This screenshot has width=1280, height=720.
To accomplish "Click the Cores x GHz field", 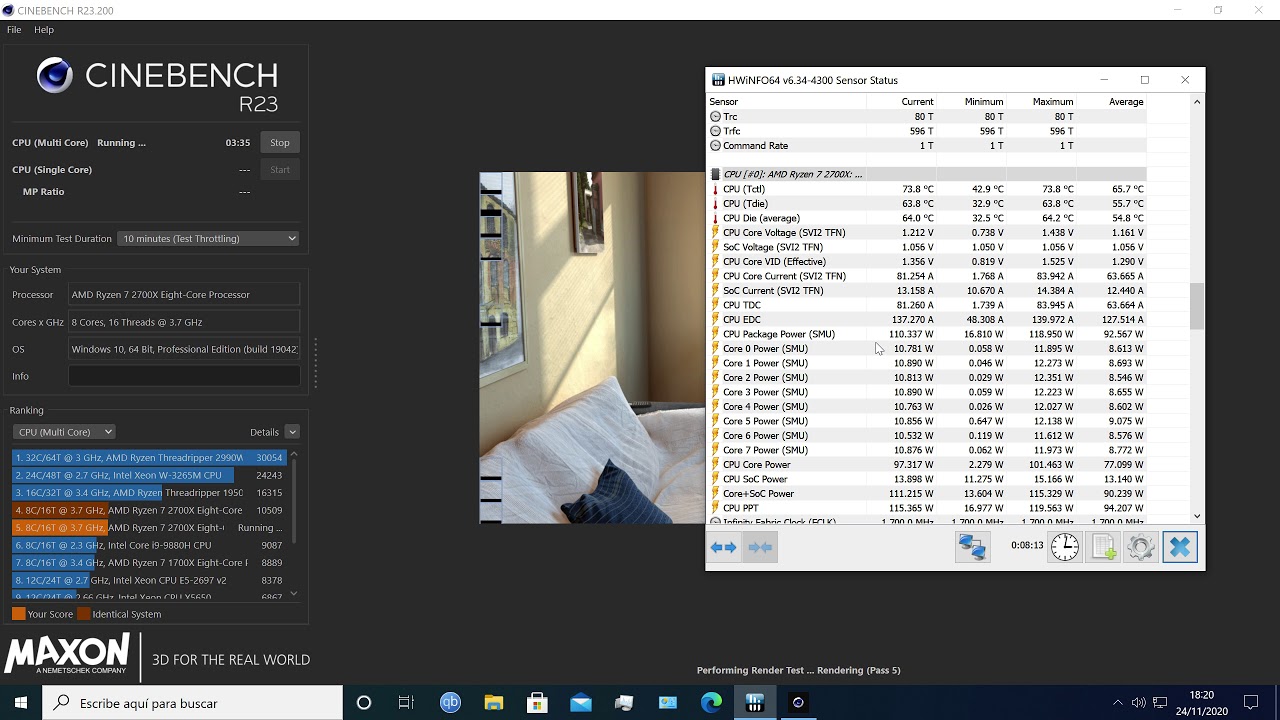I will pyautogui.click(x=184, y=322).
